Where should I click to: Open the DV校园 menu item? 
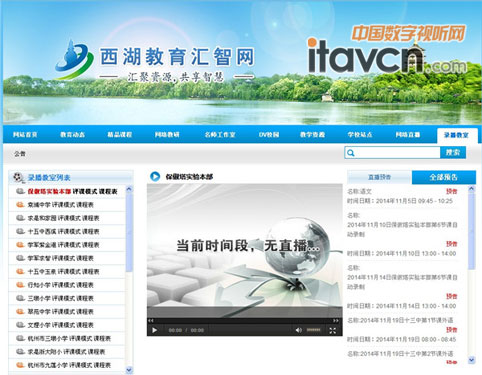(x=269, y=134)
